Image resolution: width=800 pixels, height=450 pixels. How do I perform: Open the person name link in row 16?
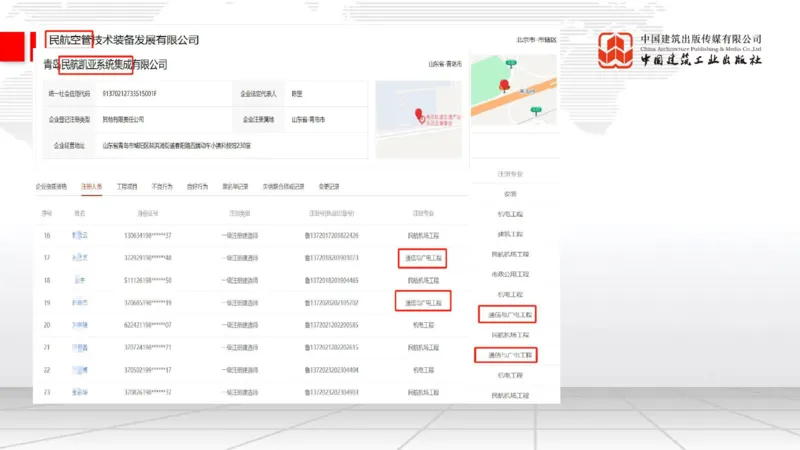pos(80,235)
